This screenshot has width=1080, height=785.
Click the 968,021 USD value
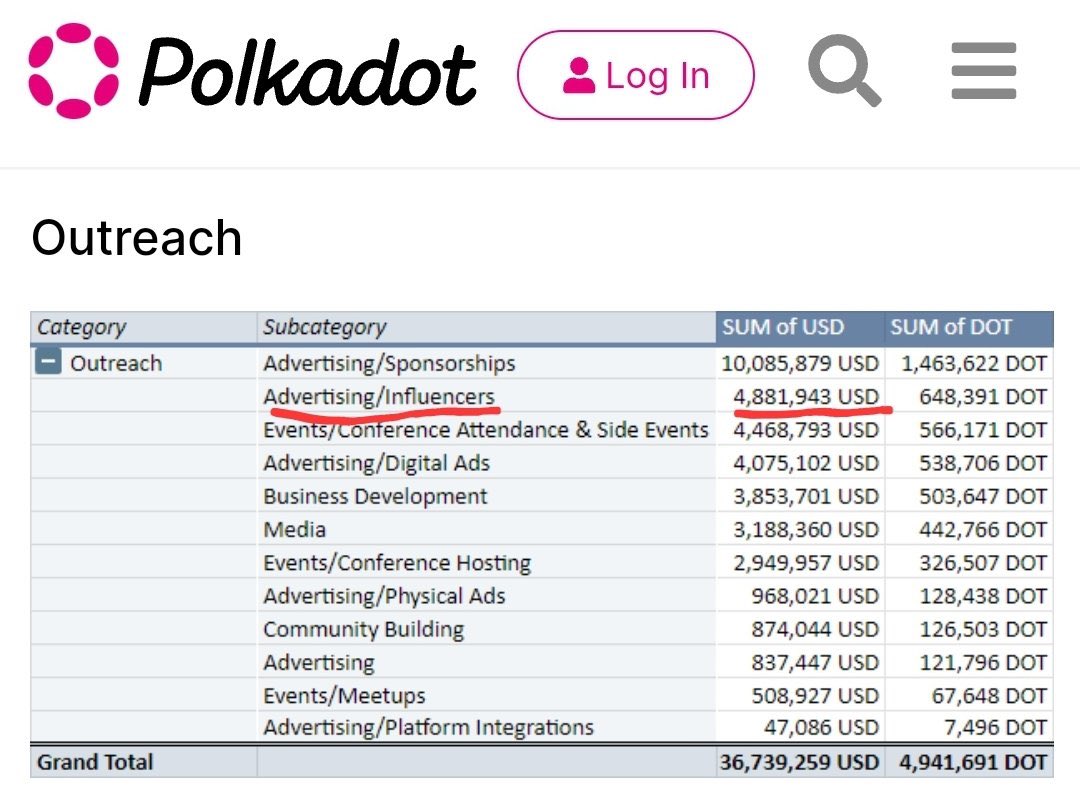(x=815, y=596)
